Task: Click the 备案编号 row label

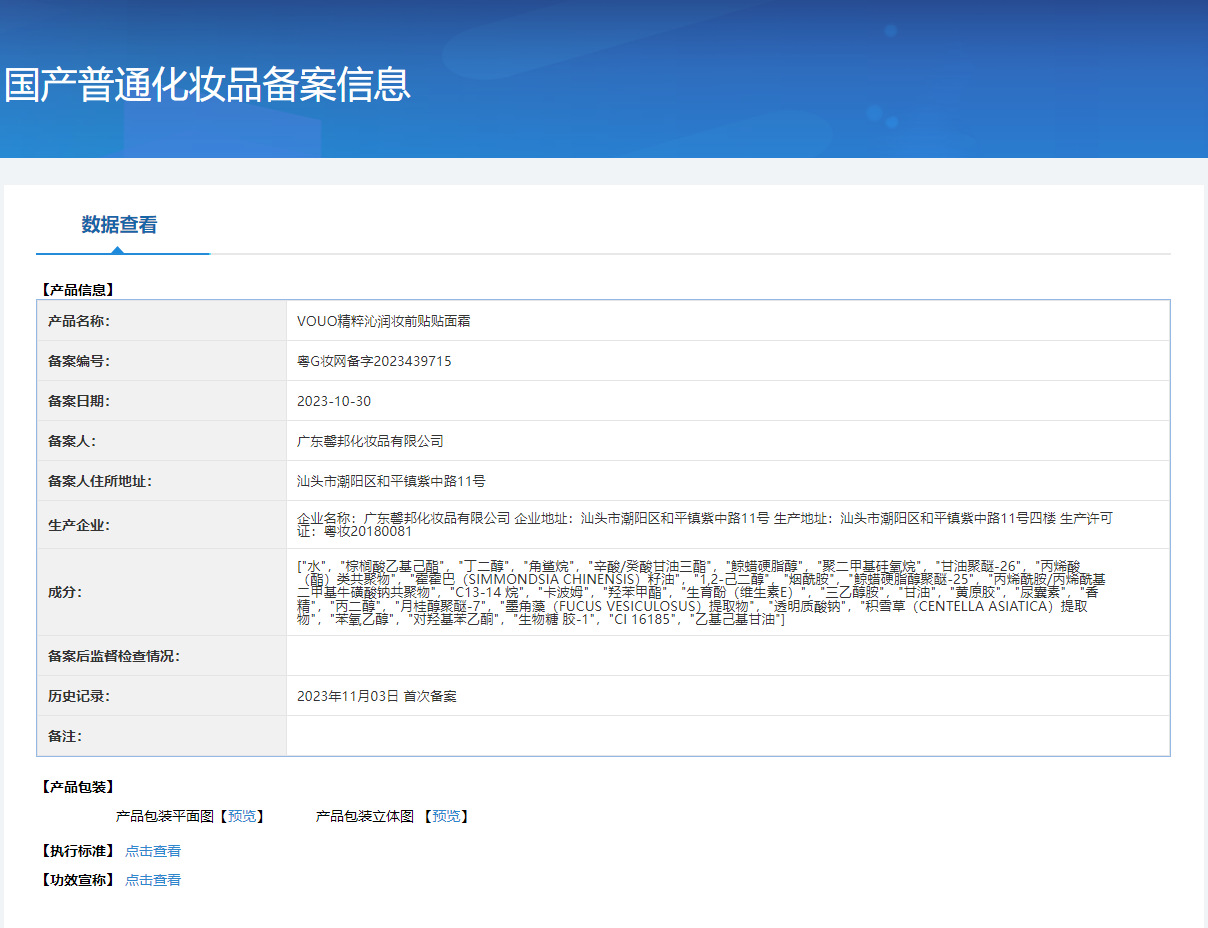Action: point(79,361)
